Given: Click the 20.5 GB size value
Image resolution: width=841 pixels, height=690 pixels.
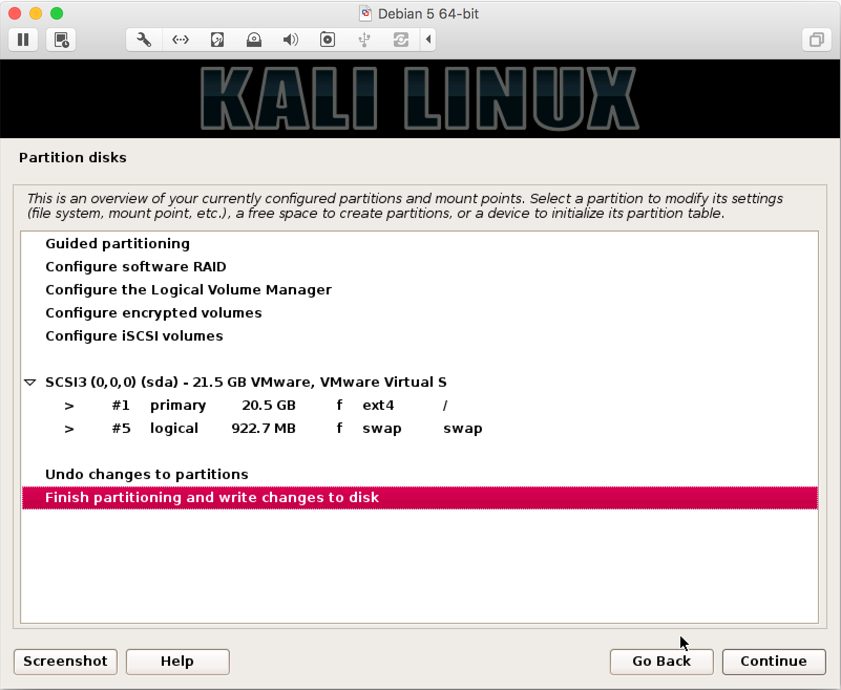Looking at the screenshot, I should (x=268, y=405).
